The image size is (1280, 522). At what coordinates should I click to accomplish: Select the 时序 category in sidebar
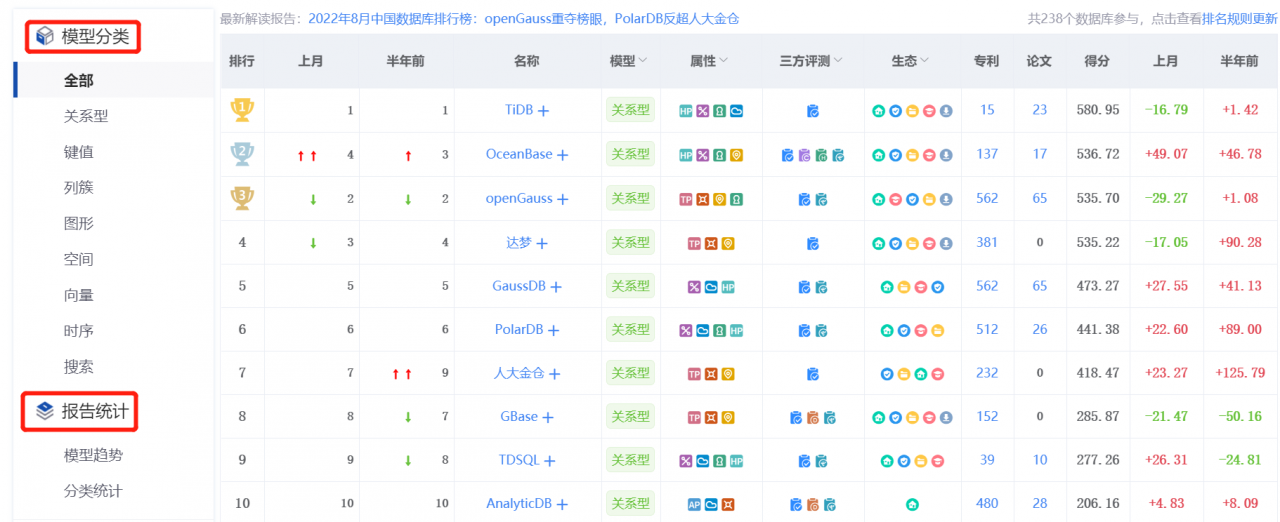click(x=79, y=330)
